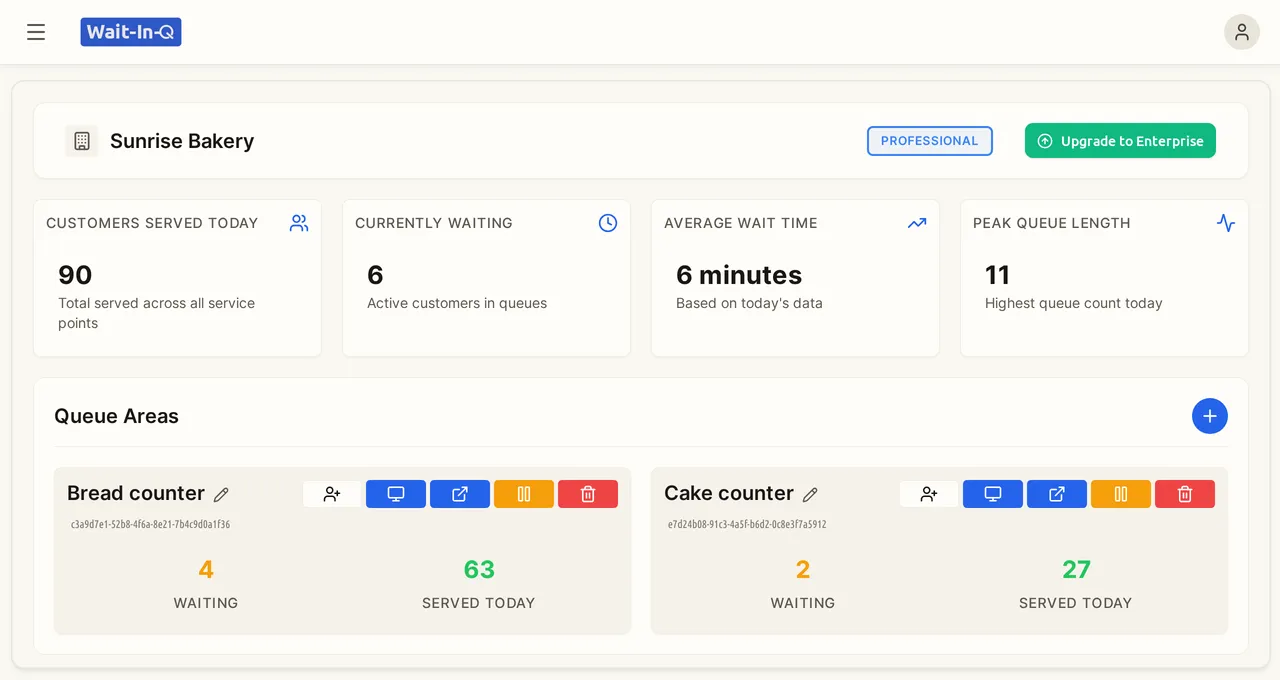Click the Bread counter title
1280x680 pixels.
(136, 493)
